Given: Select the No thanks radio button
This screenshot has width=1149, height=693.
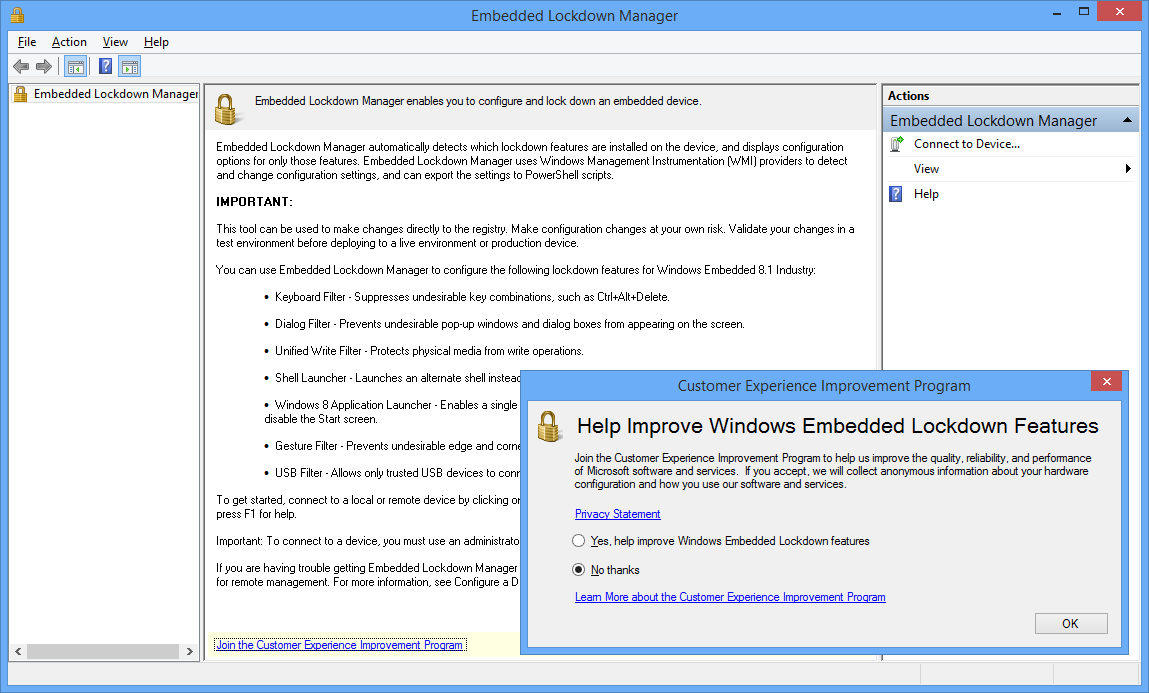Looking at the screenshot, I should 579,570.
